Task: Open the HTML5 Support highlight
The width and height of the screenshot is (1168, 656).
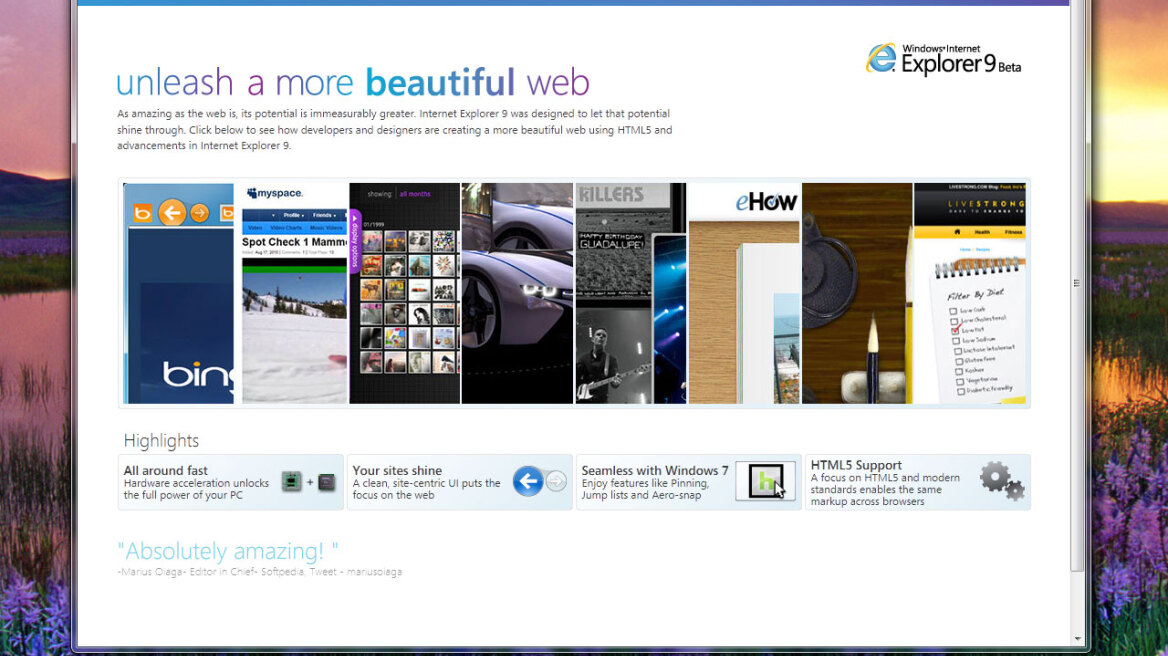Action: coord(918,483)
